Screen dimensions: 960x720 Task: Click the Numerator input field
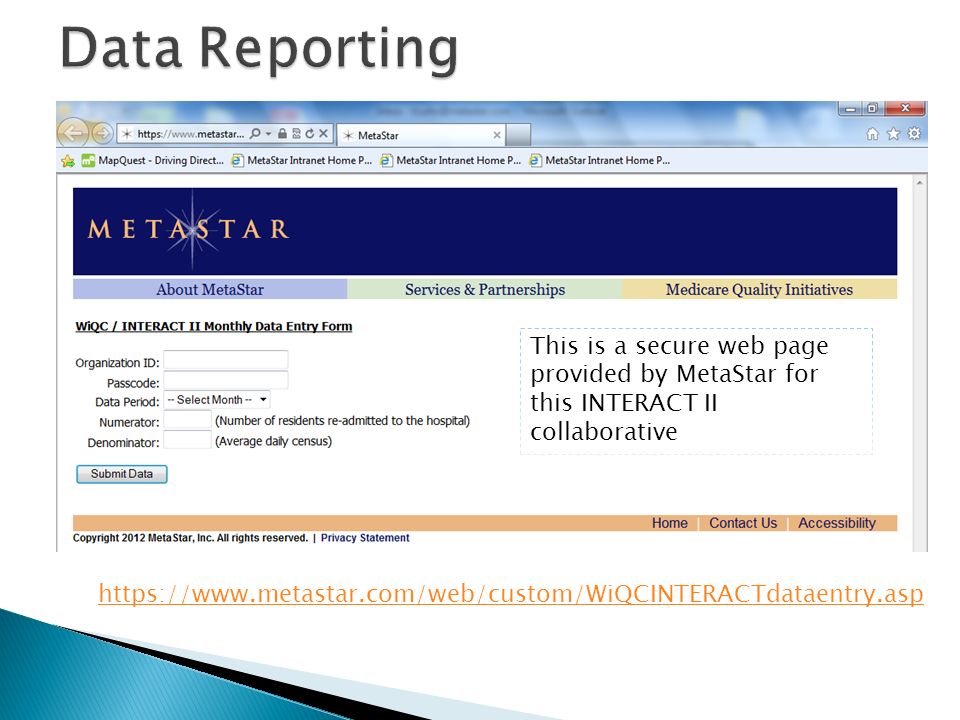tap(187, 419)
